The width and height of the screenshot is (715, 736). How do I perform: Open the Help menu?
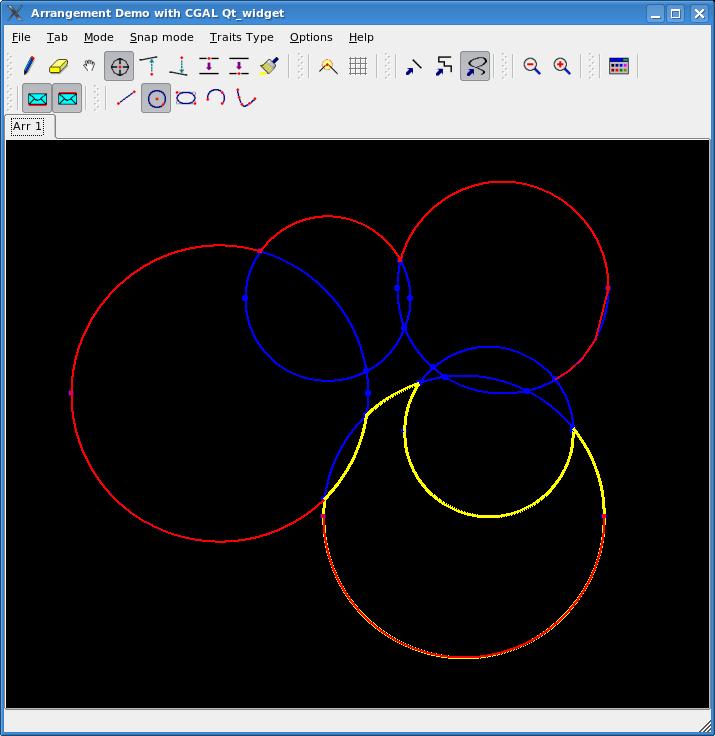(x=361, y=37)
